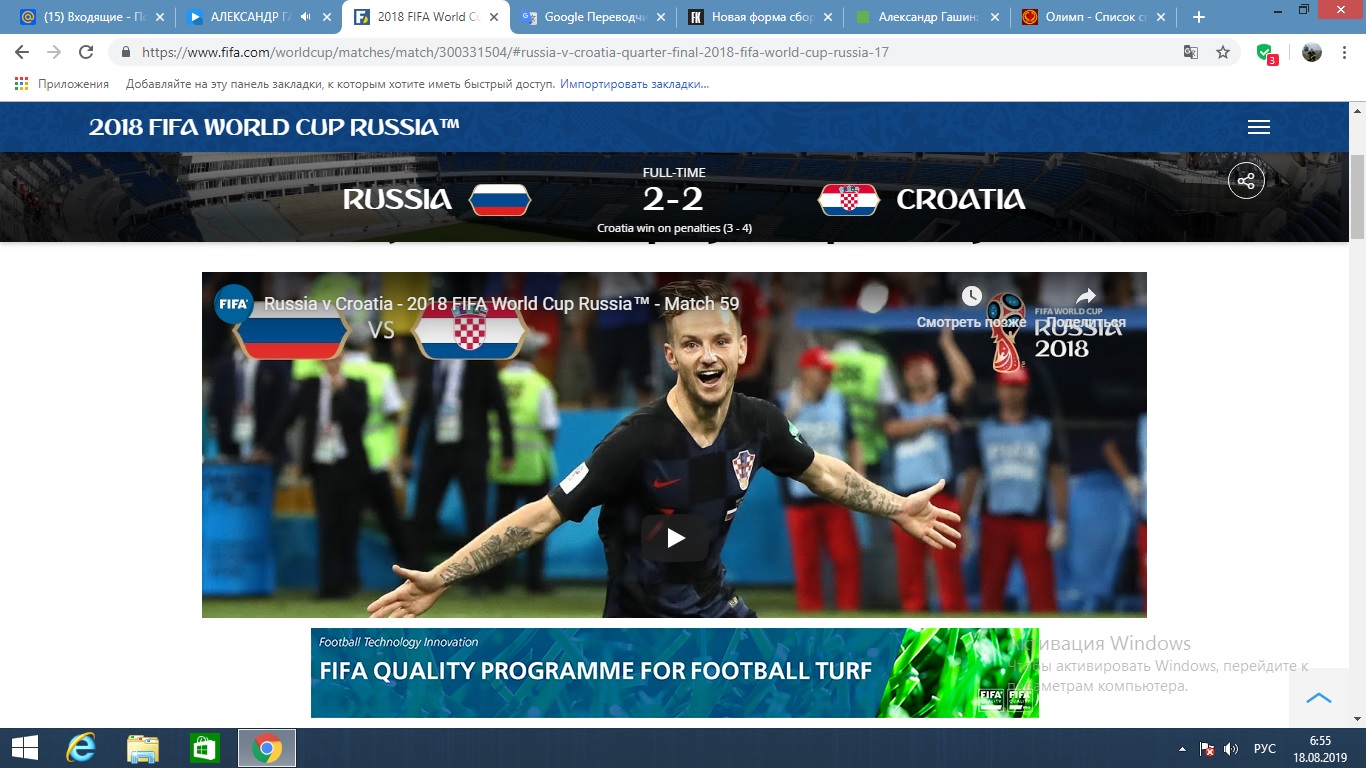Screen dimensions: 1366x768
Task: Click the Watch later clock icon on the video
Action: tap(972, 296)
